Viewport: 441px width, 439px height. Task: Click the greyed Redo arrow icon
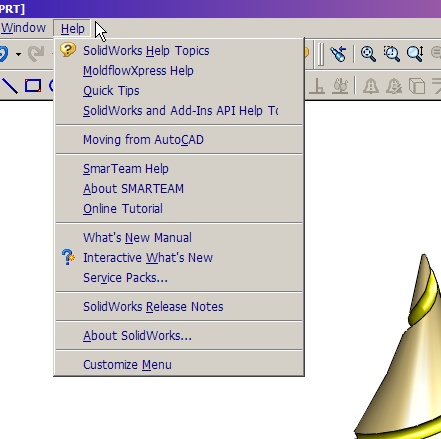[x=36, y=54]
